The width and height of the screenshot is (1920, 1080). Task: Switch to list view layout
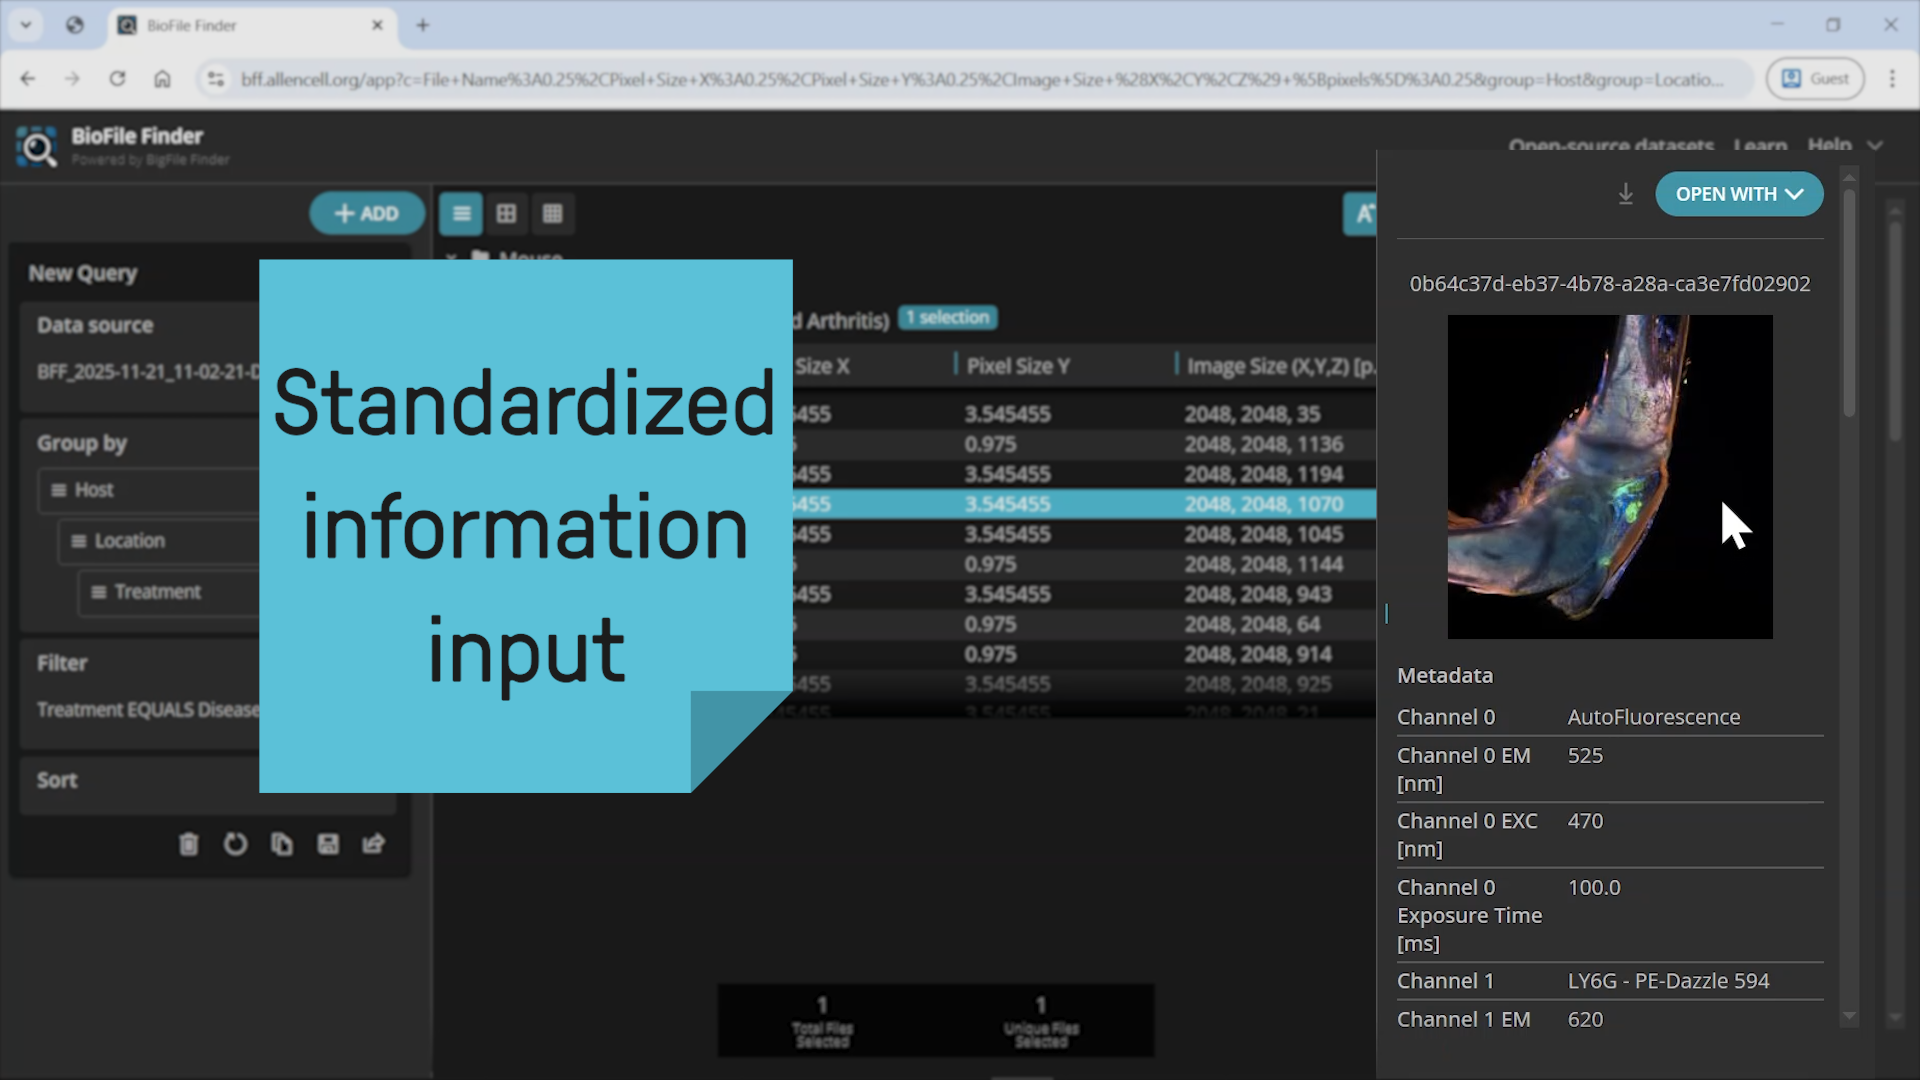(461, 213)
